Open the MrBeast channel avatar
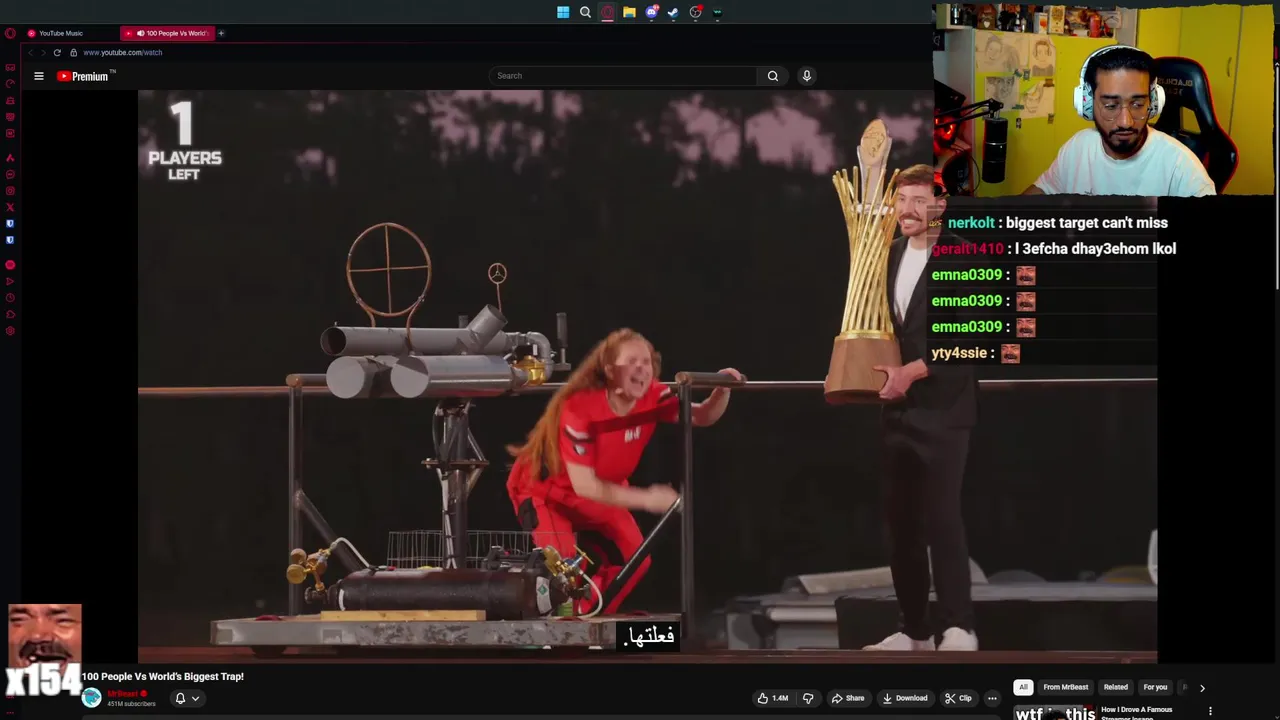 pyautogui.click(x=91, y=698)
